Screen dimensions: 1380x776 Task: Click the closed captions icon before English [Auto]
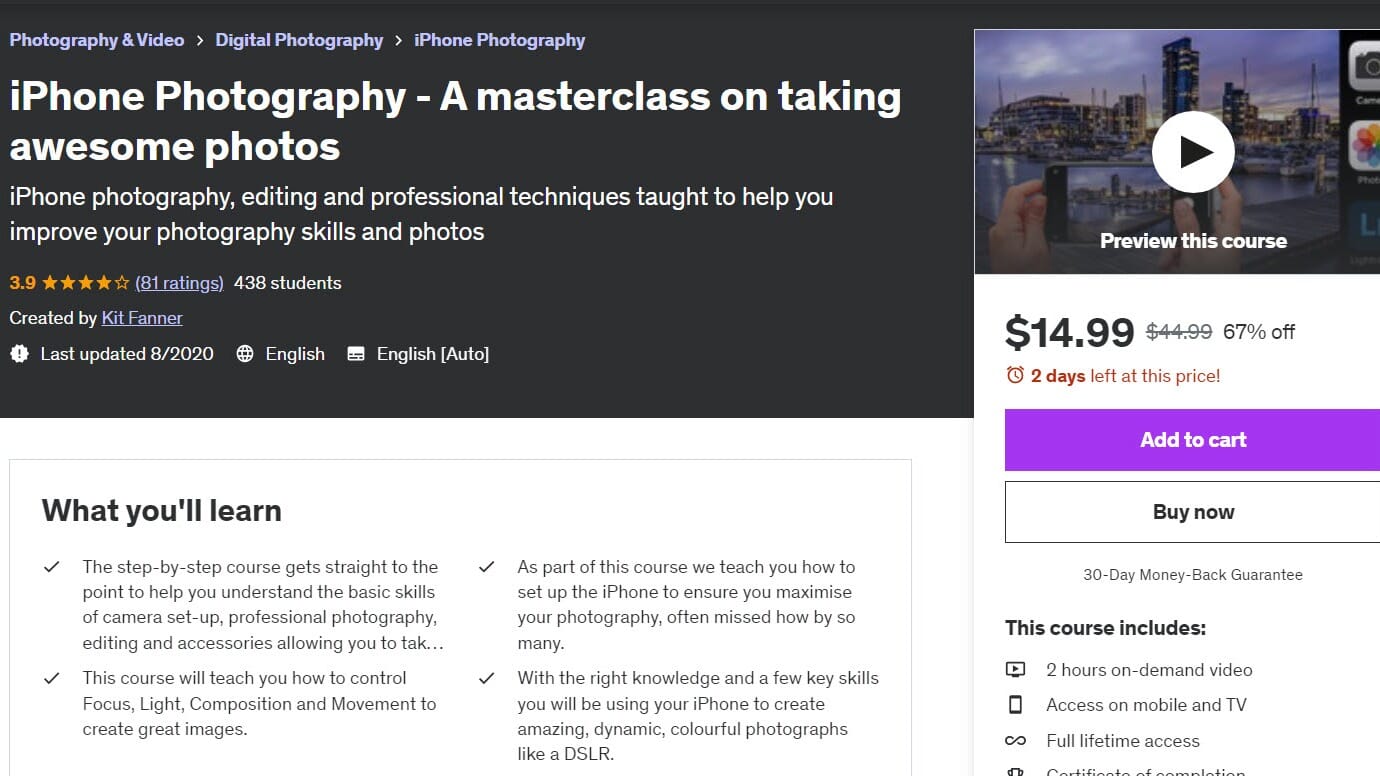(355, 354)
